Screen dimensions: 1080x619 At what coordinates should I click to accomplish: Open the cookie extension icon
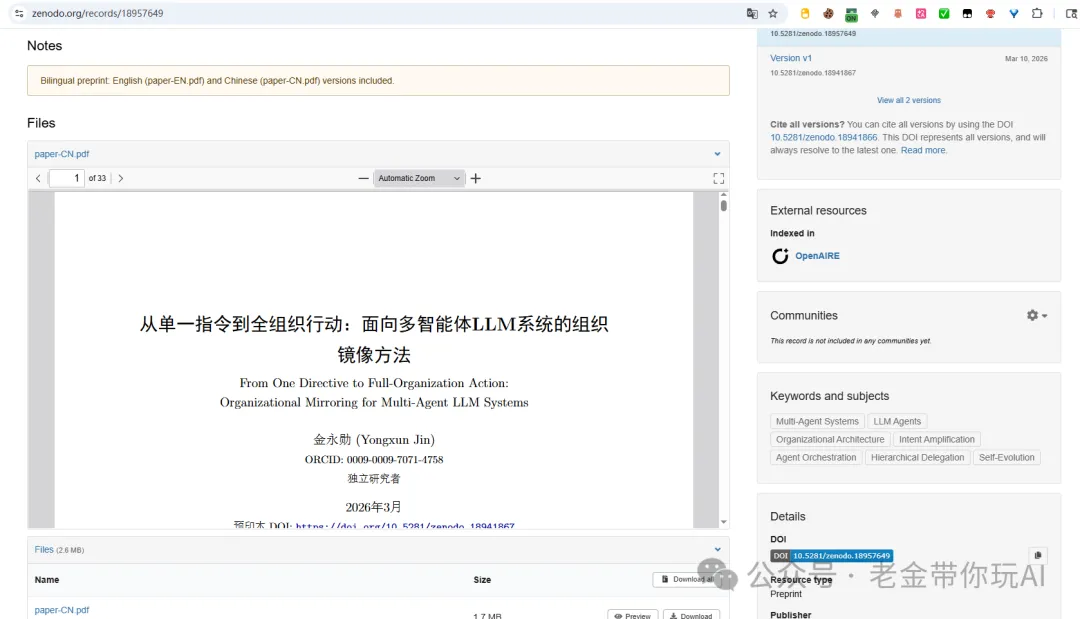tap(828, 13)
